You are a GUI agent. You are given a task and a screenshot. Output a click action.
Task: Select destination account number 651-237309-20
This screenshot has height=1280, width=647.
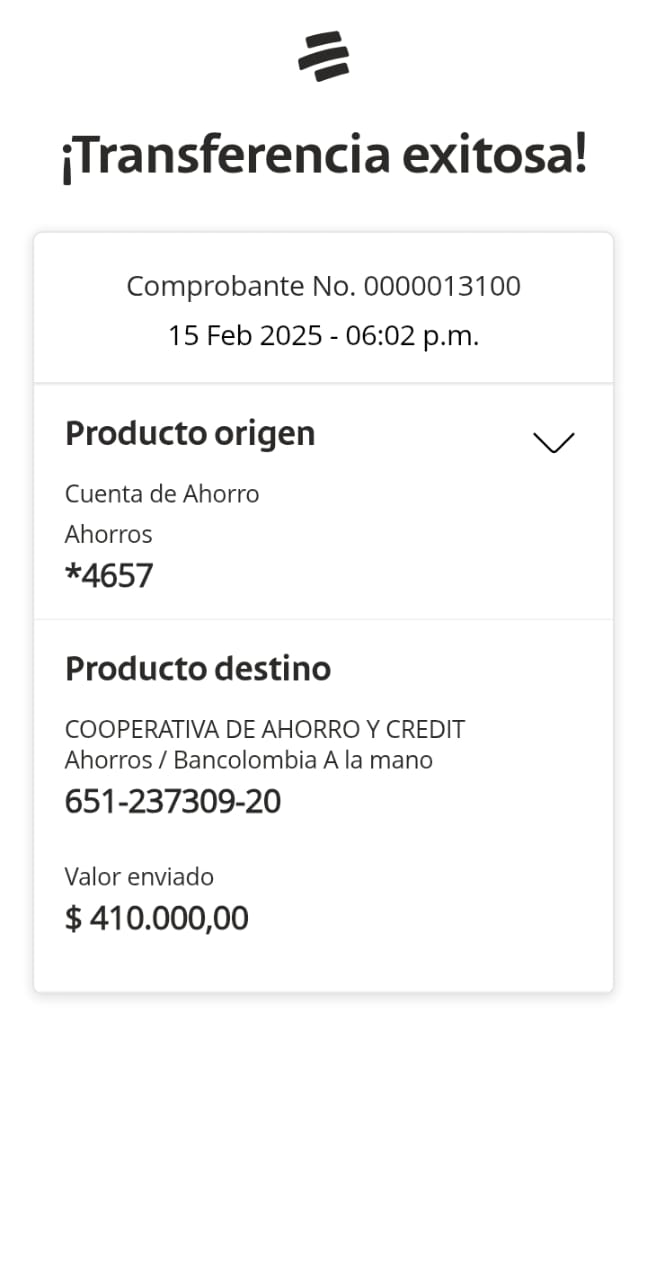pos(173,802)
